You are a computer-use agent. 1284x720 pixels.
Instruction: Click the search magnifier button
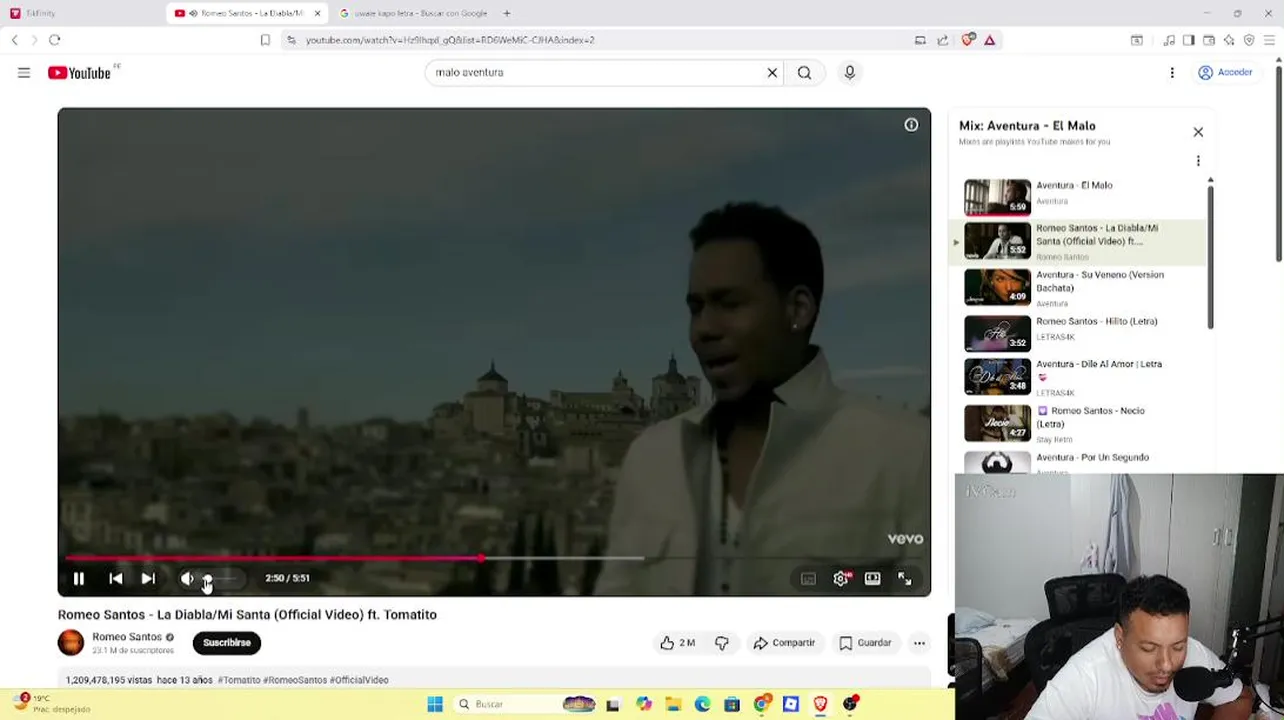click(804, 73)
